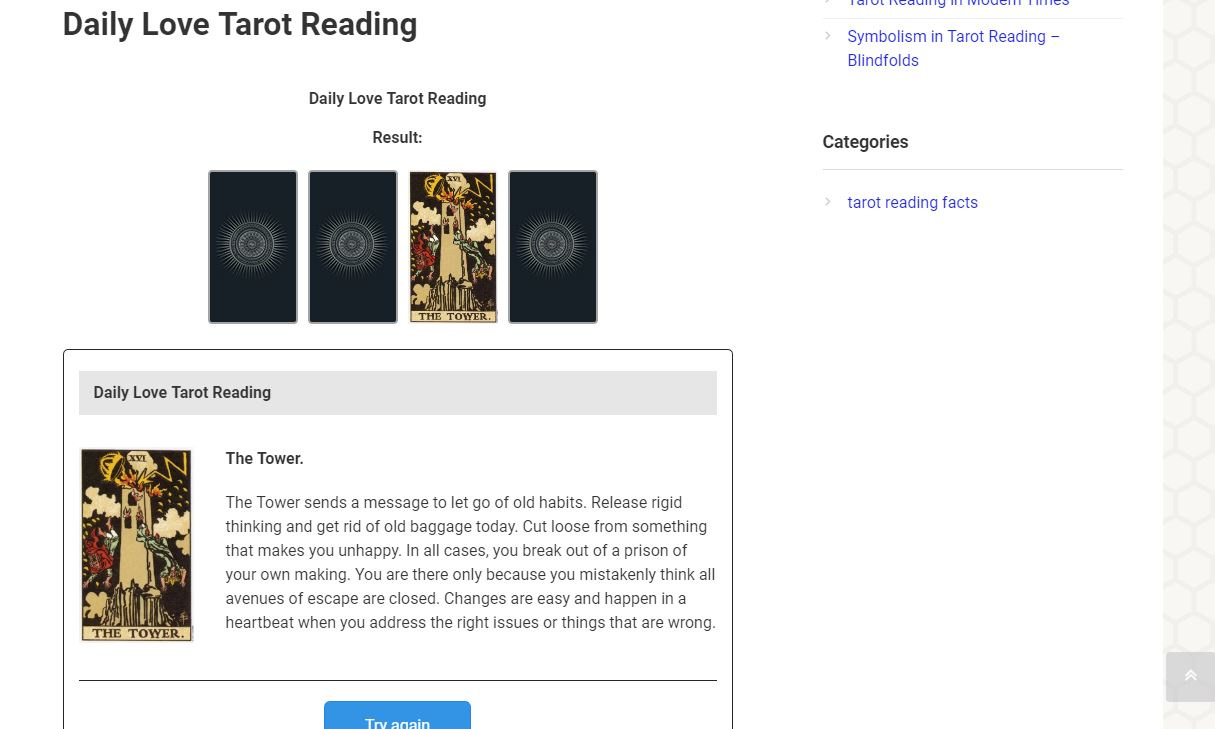Open the tarot reading facts category
Viewport: 1215px width, 729px height.
(912, 202)
